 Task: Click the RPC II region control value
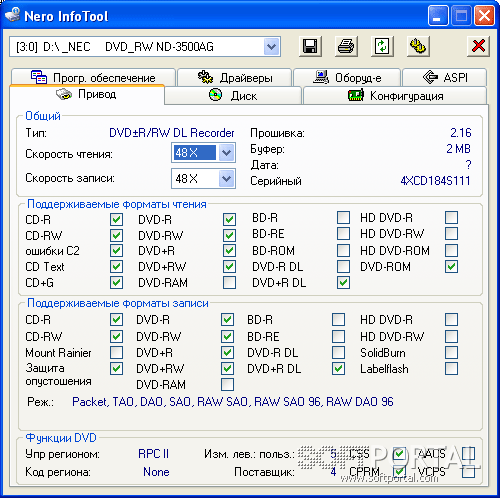click(154, 454)
